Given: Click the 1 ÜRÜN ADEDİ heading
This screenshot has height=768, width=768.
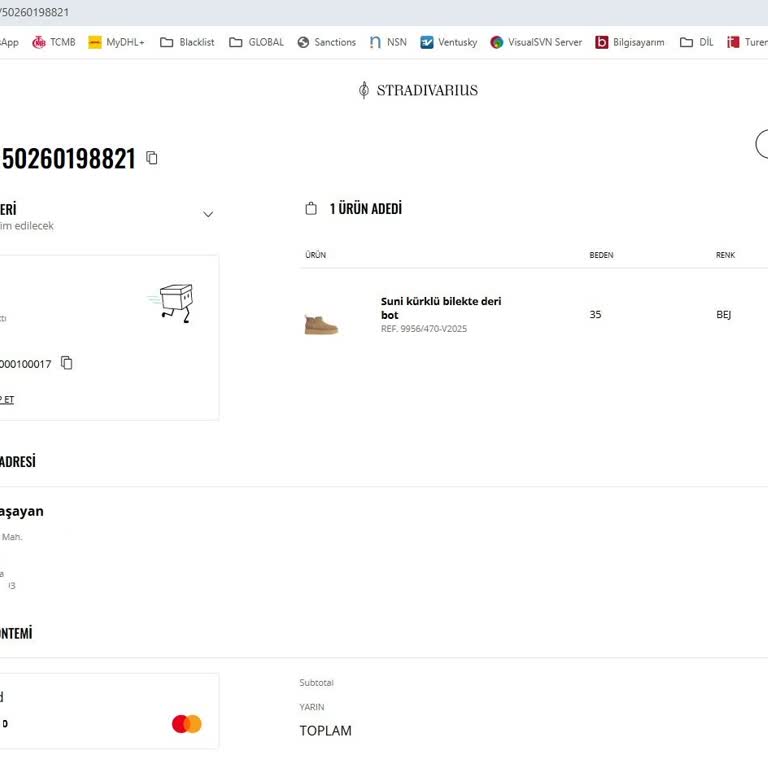Looking at the screenshot, I should [365, 209].
